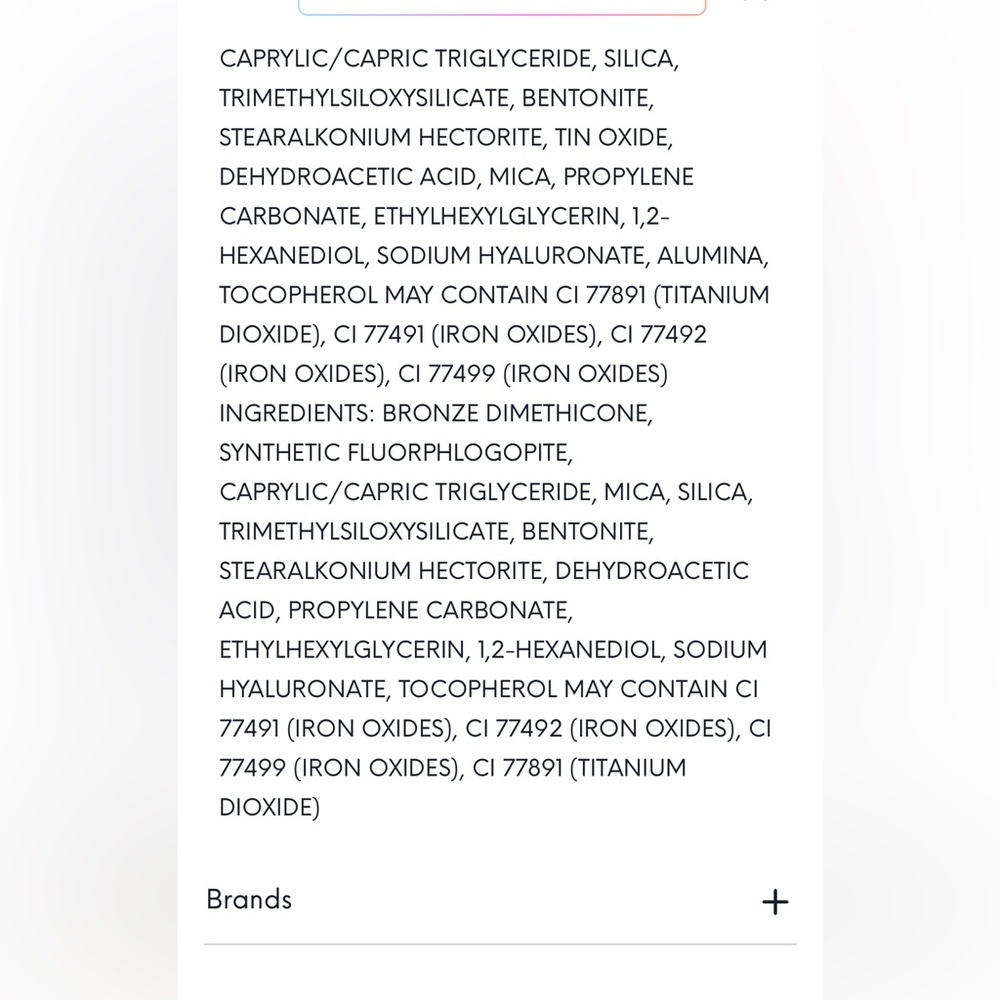Select the STEARALKONIUM HECTORITE, DEHYDROACETIC line

483,571
